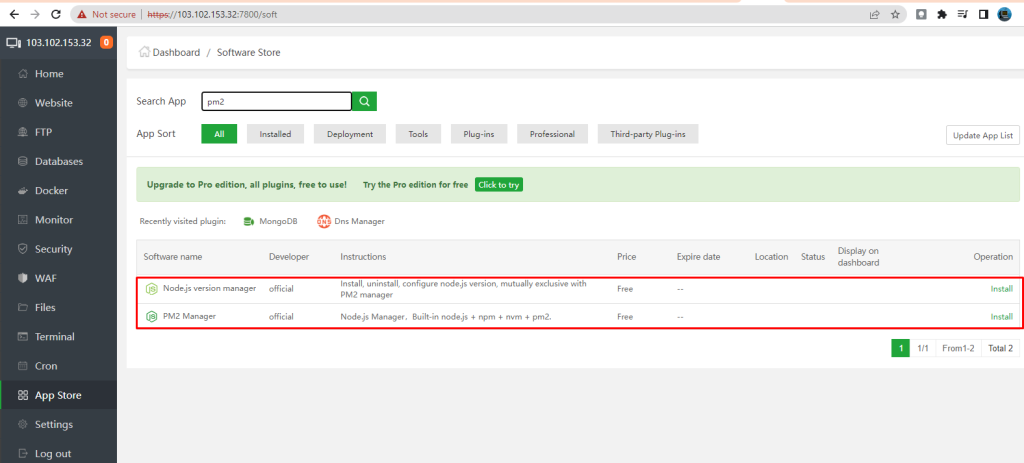
Task: Open the media control icon in toolbar
Action: tap(962, 14)
